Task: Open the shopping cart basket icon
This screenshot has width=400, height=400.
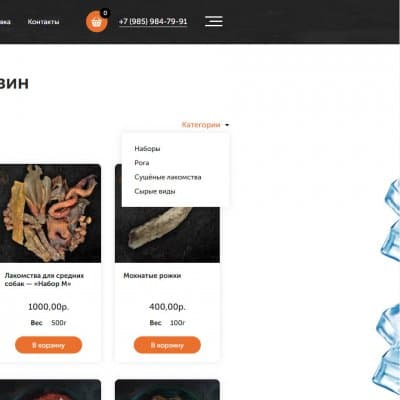Action: (x=97, y=22)
